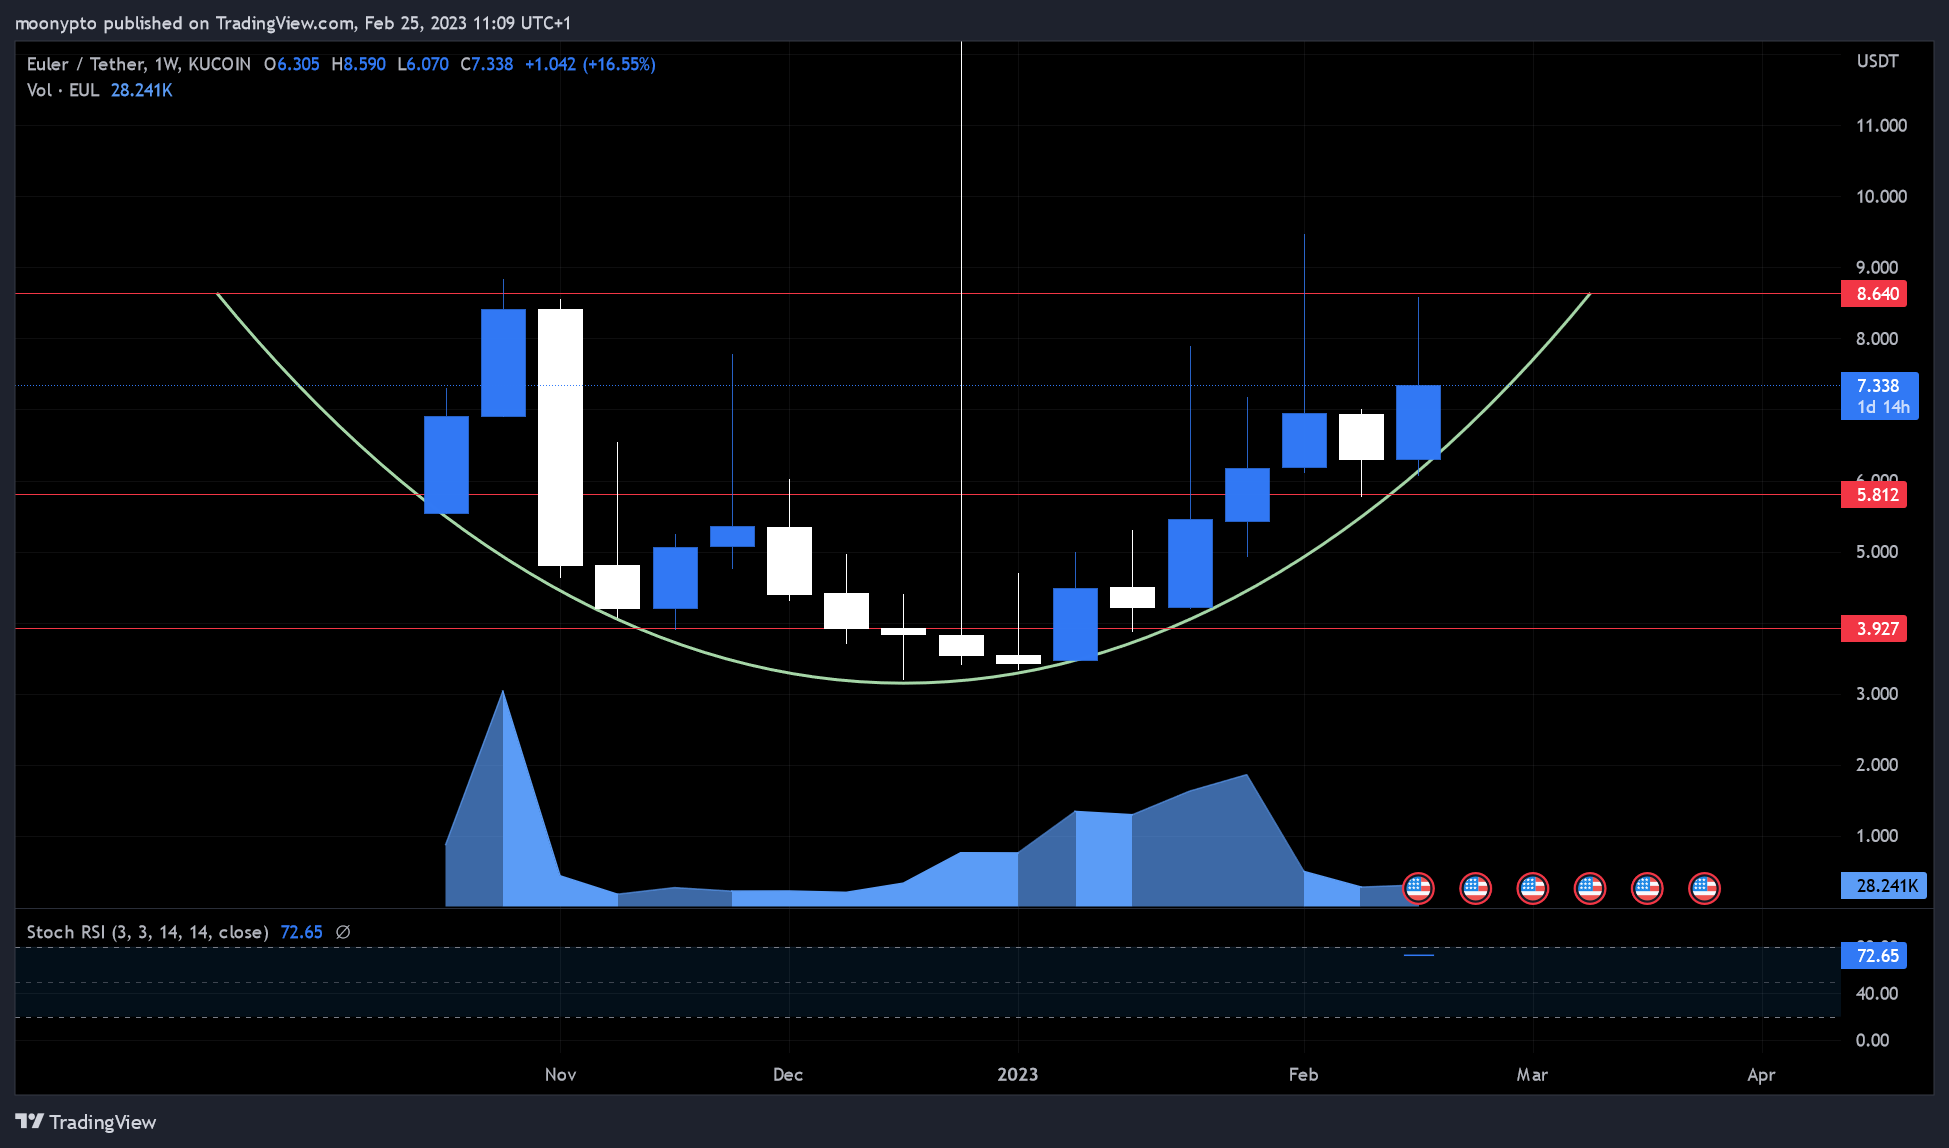
Task: Click the +1.042 (+16.55%) change value
Action: pyautogui.click(x=590, y=64)
